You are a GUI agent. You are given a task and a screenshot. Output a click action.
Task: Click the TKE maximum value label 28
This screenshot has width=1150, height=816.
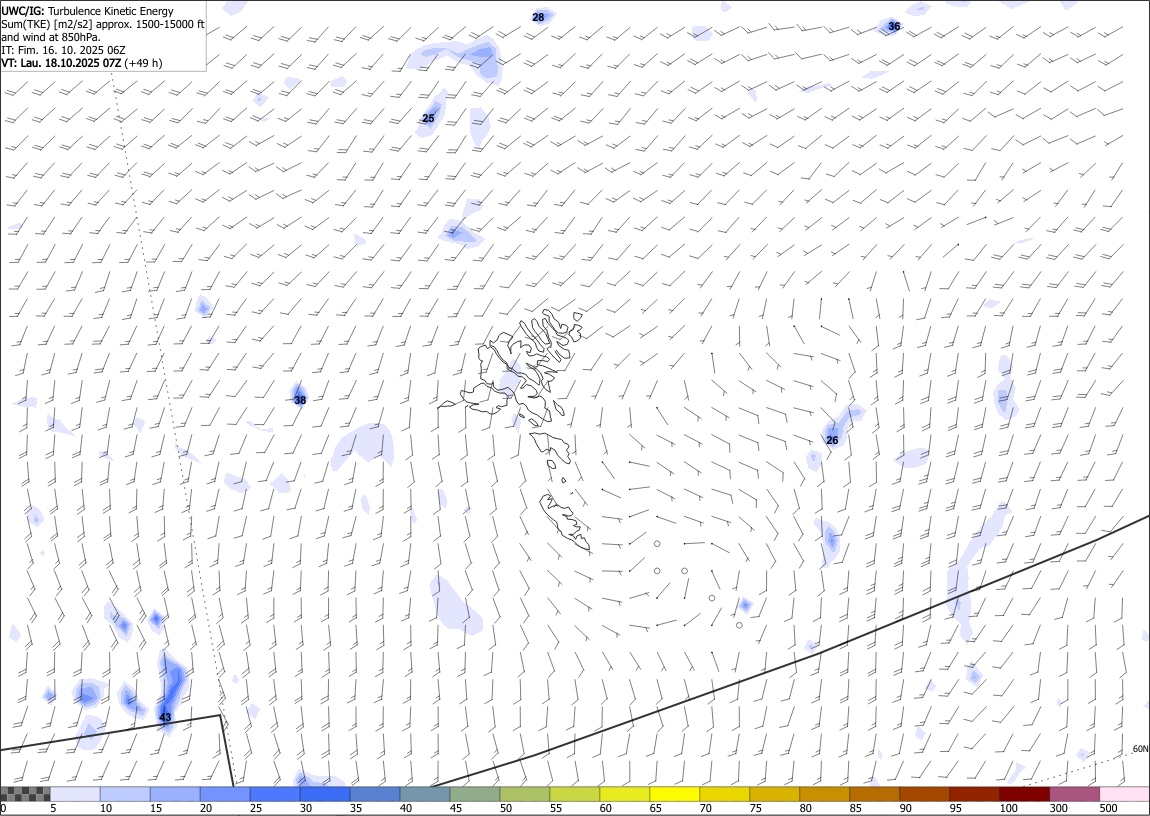[x=538, y=17]
